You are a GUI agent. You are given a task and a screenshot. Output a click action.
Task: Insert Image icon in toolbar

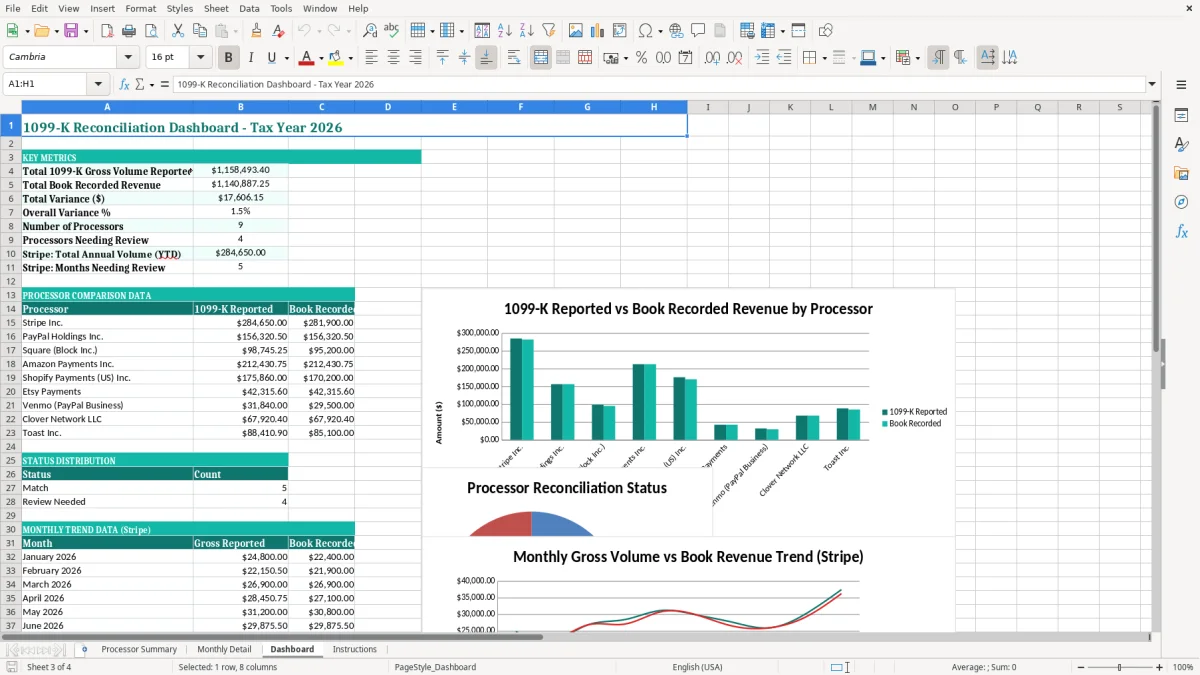coord(576,31)
